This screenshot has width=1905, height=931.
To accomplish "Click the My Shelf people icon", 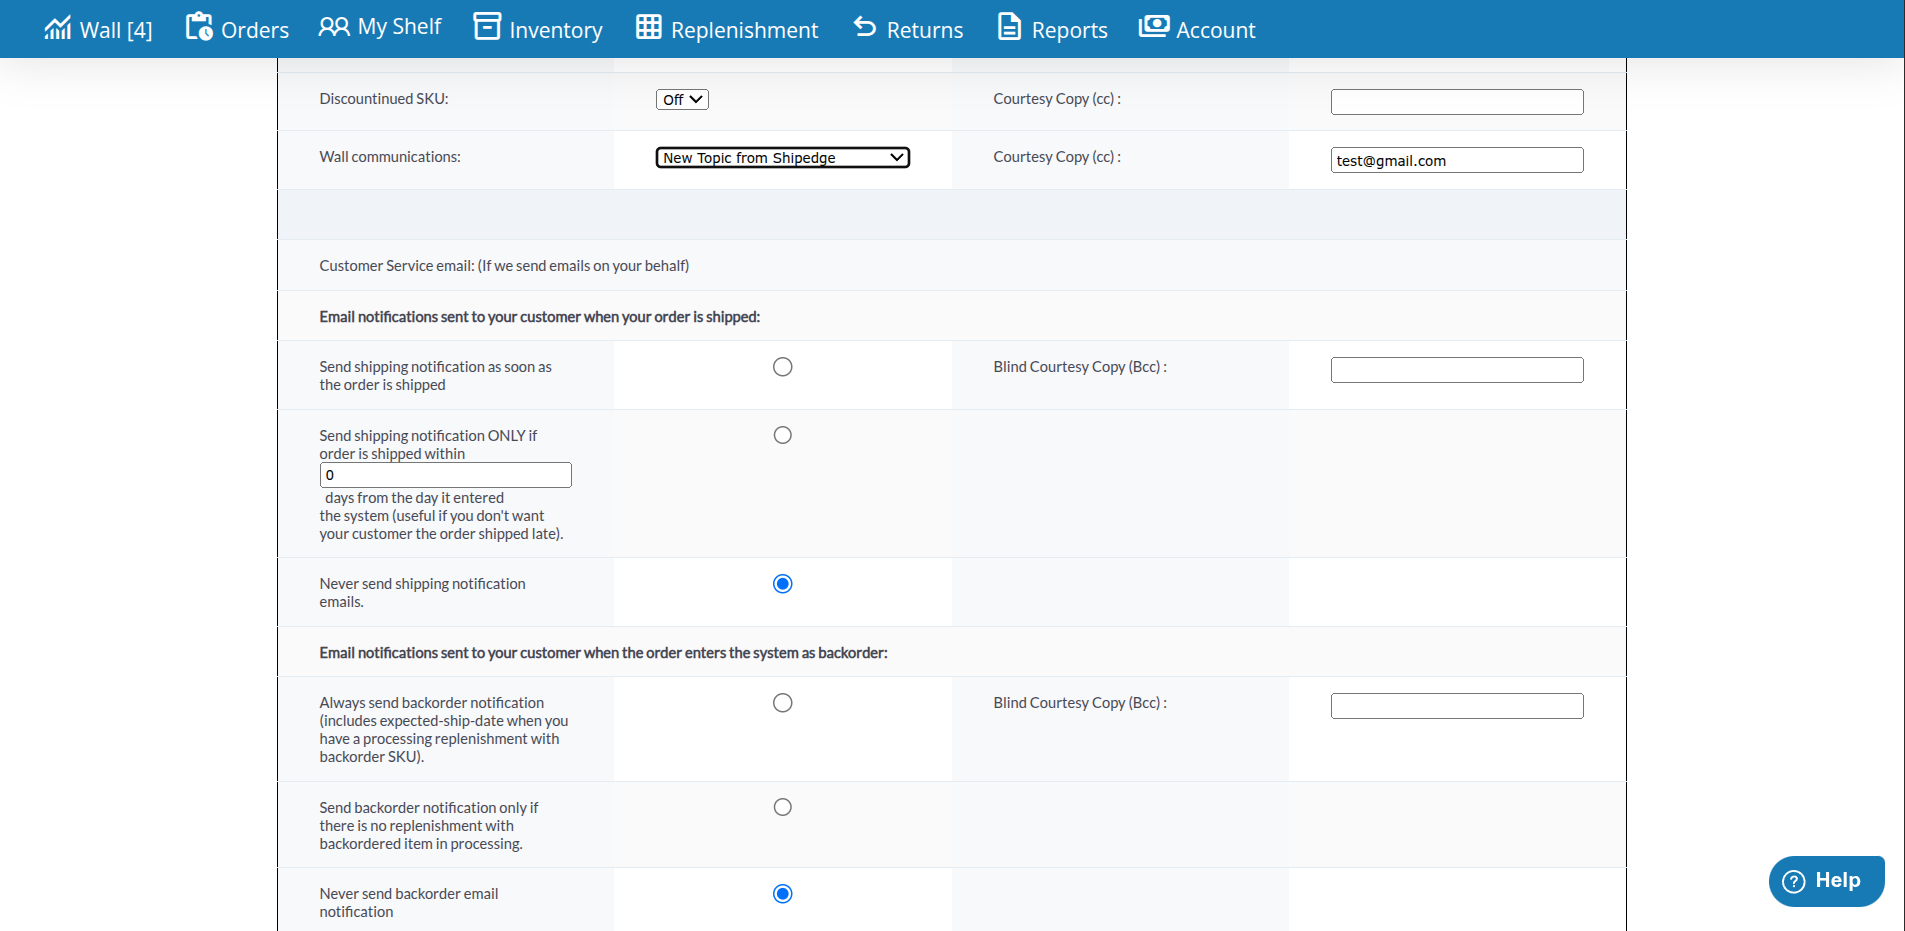I will pos(334,27).
